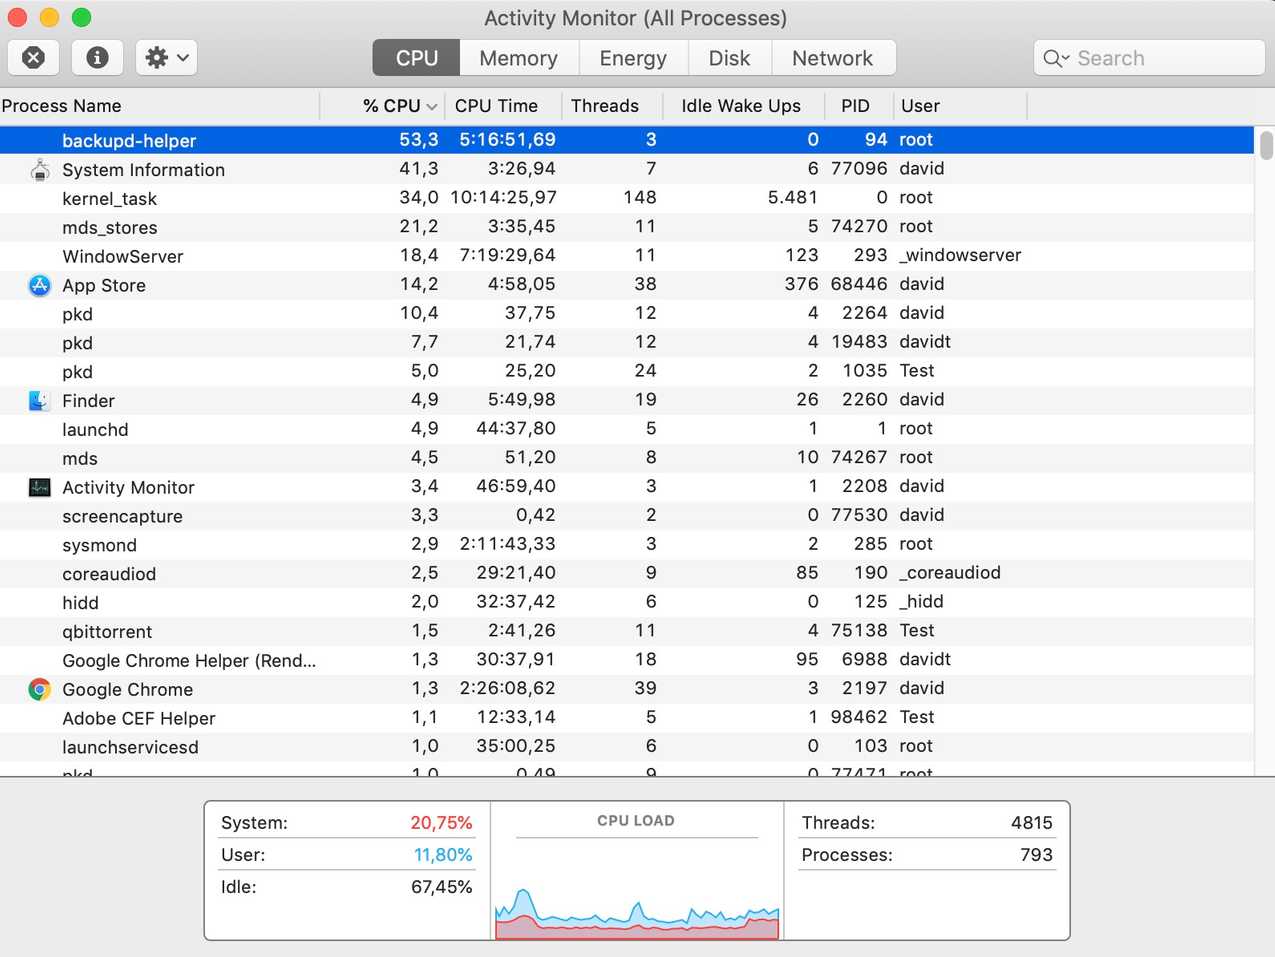Click the System Information process icon

coord(38,169)
